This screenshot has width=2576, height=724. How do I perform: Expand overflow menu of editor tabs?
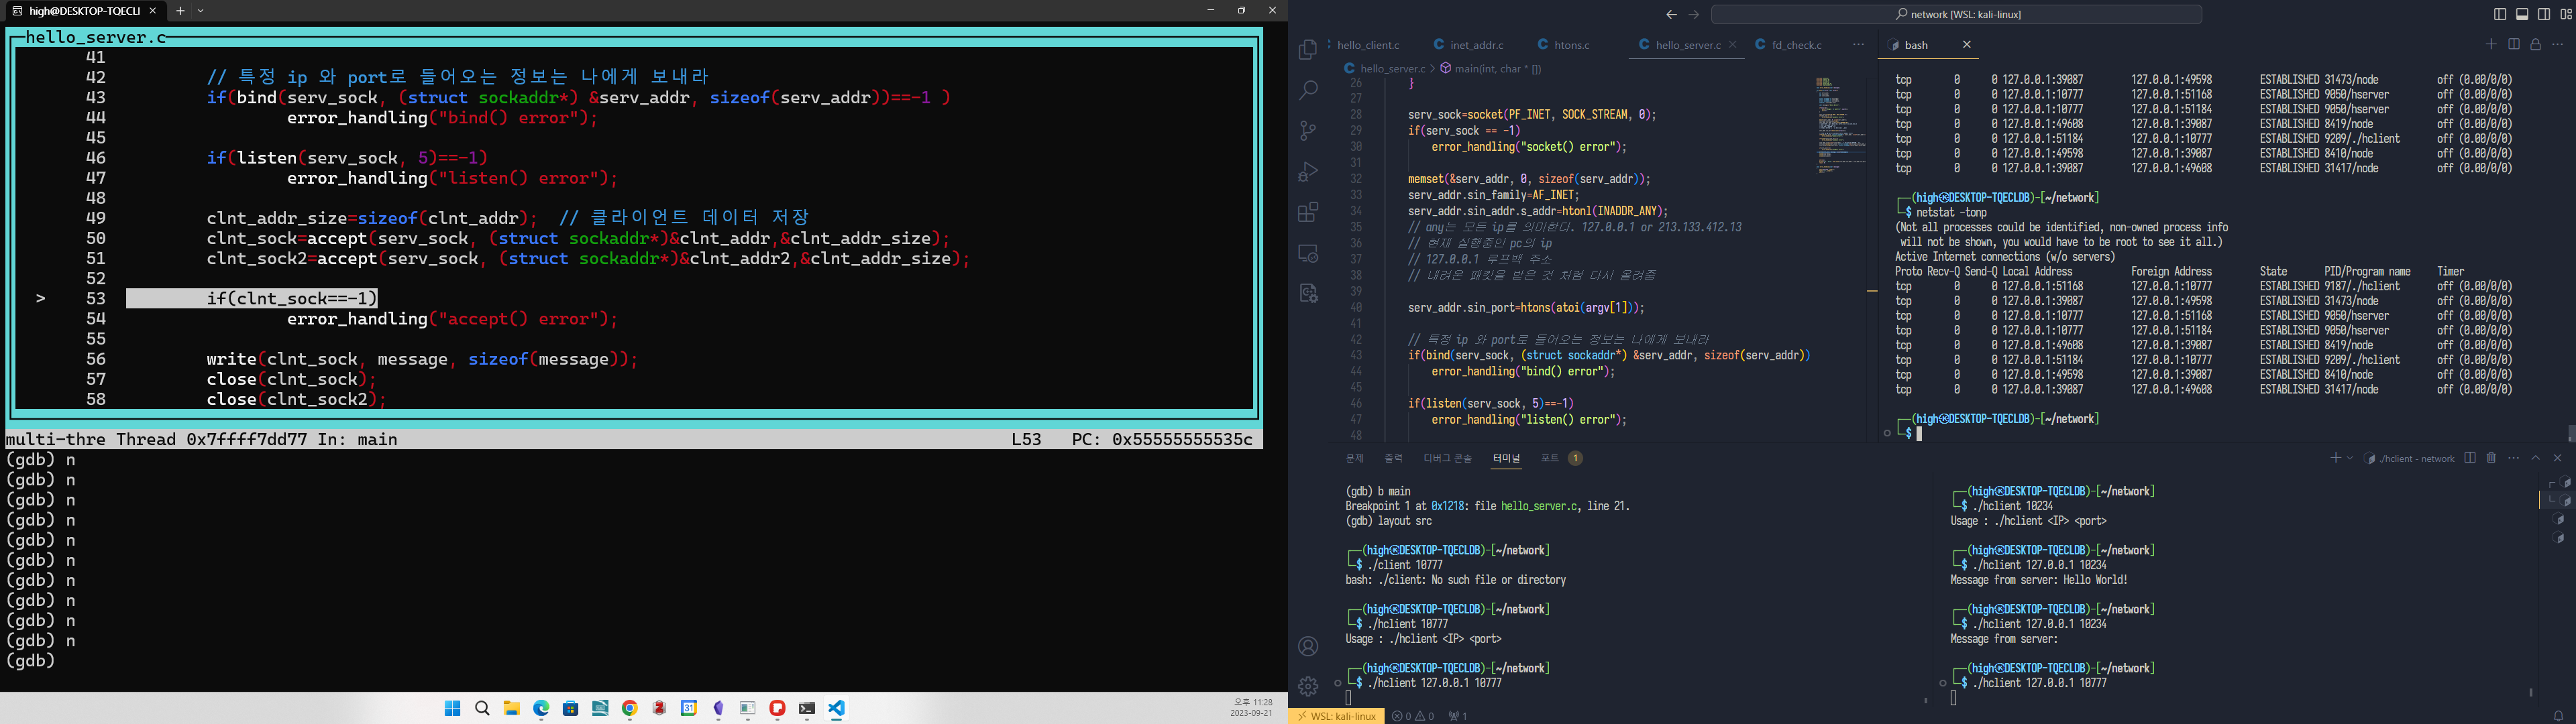(x=1858, y=45)
